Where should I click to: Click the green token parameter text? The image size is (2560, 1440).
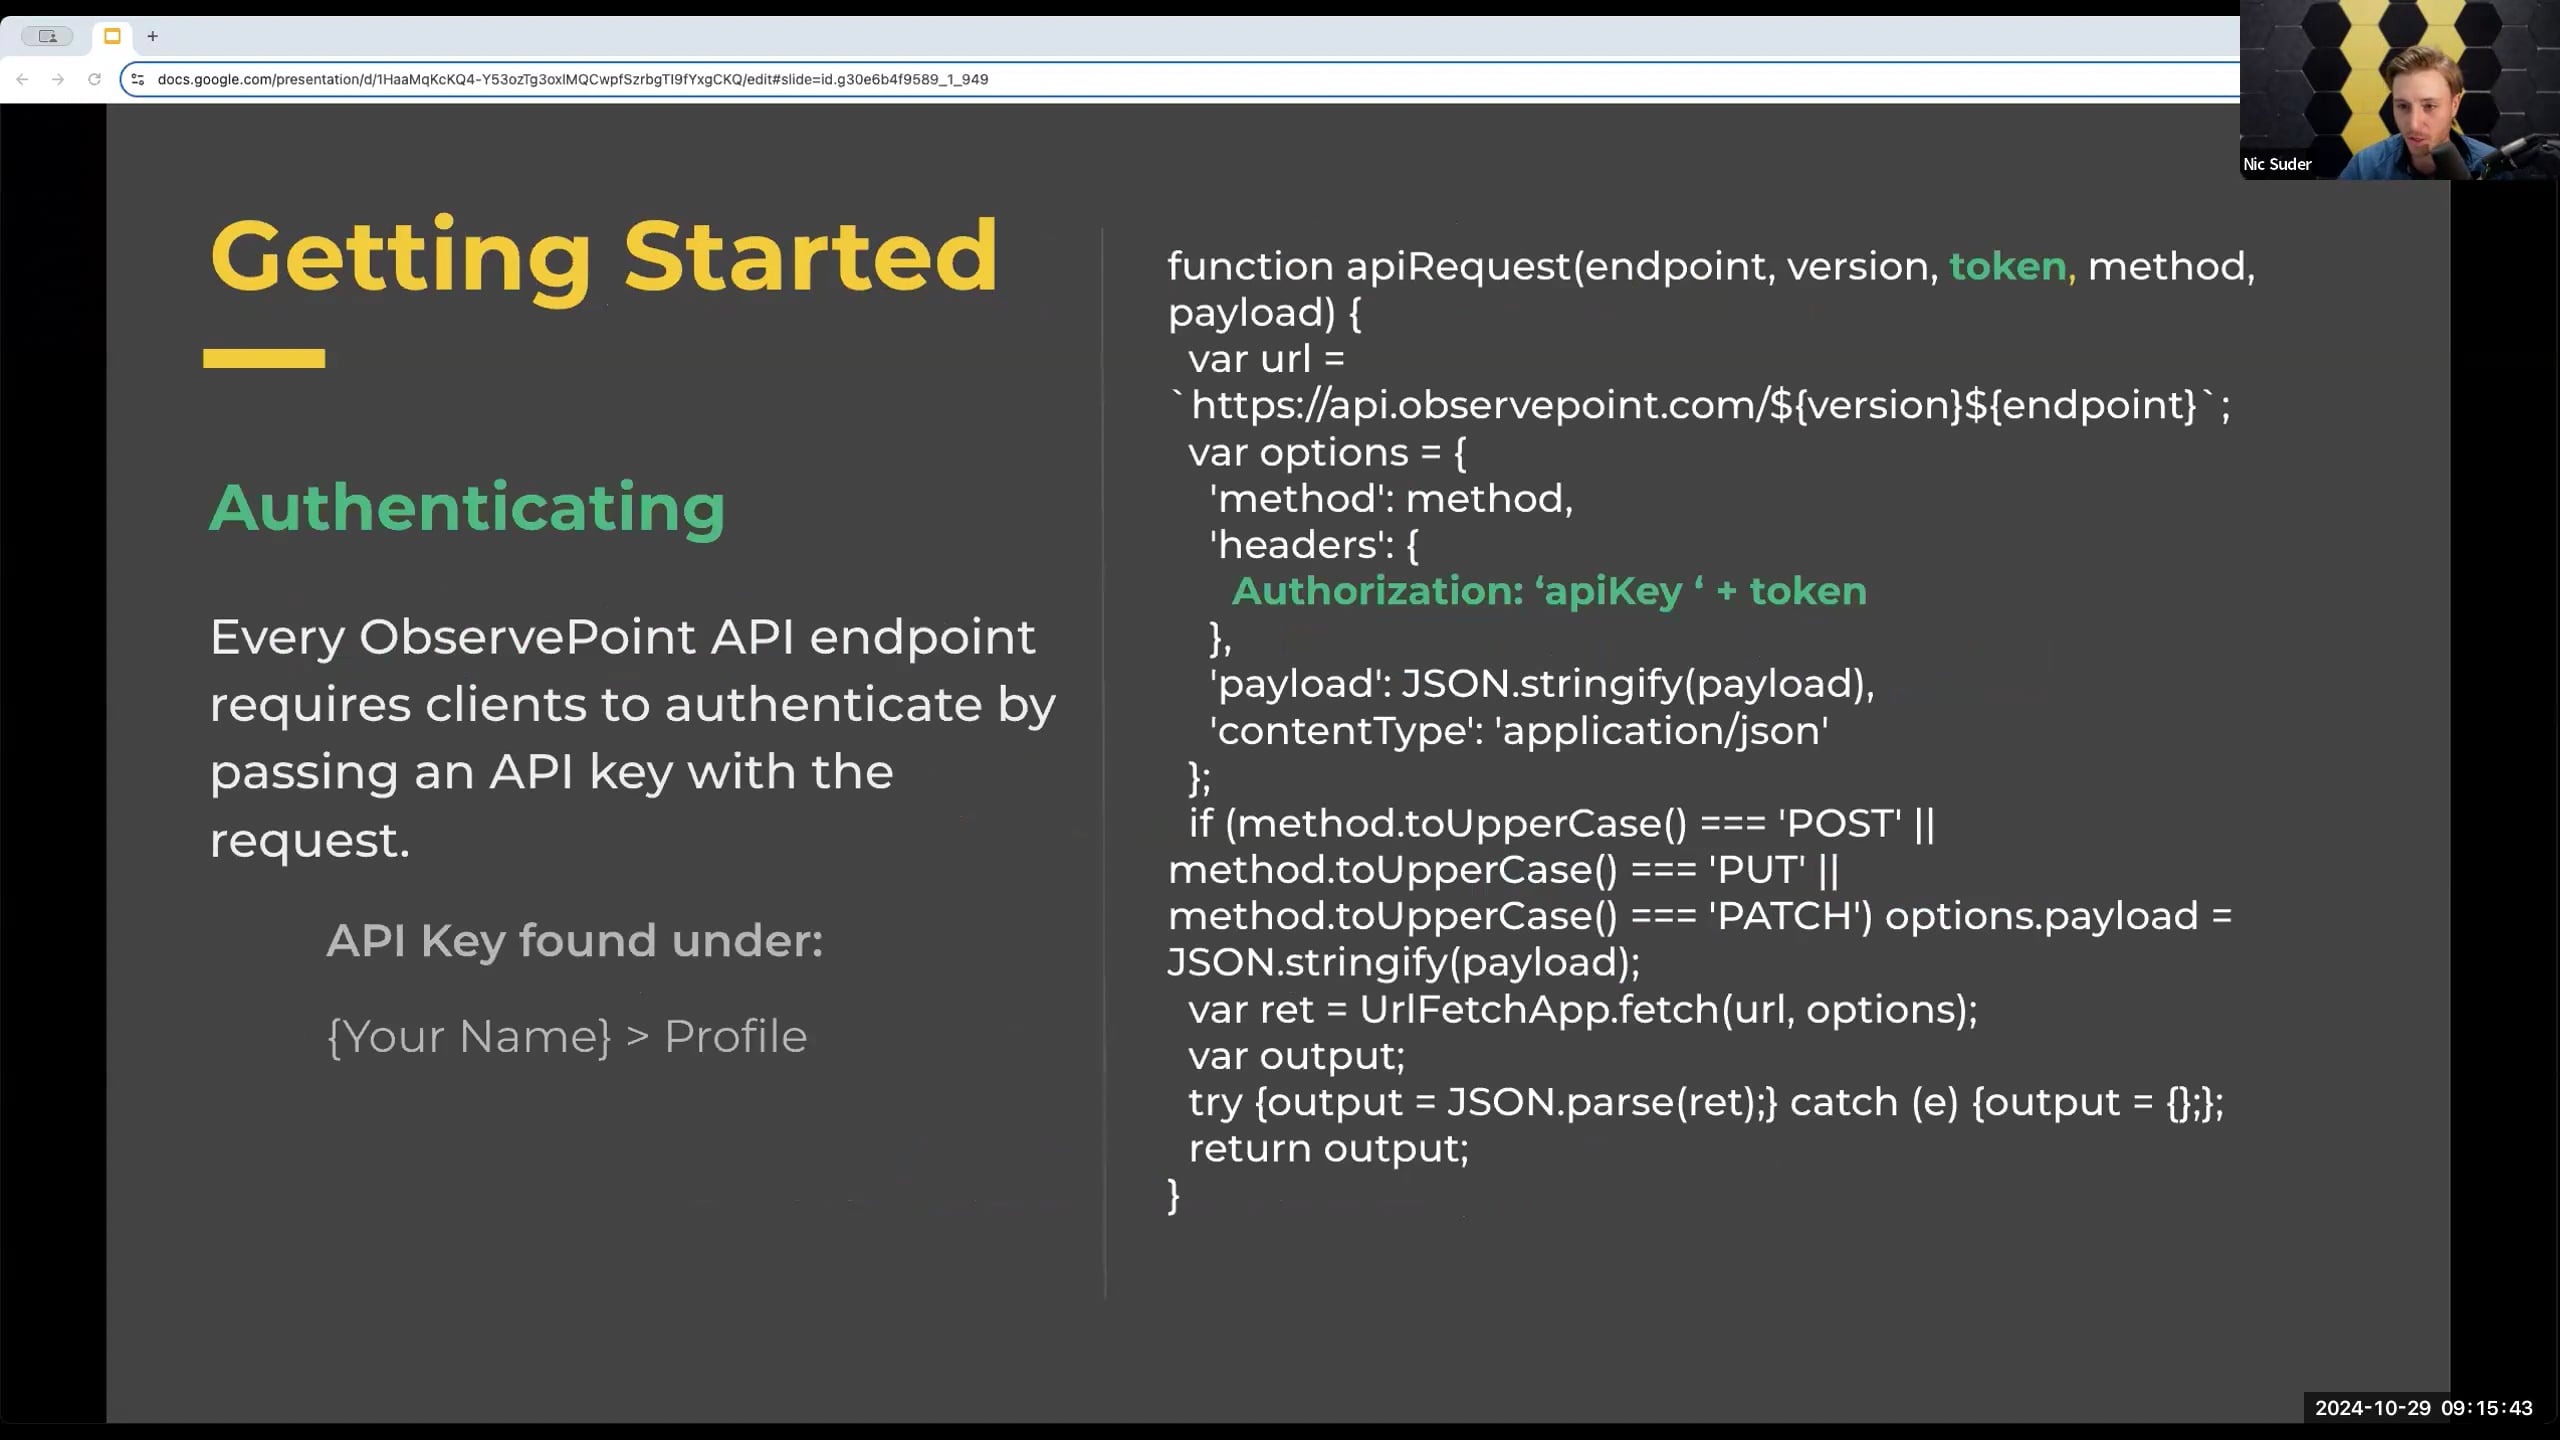point(2007,266)
